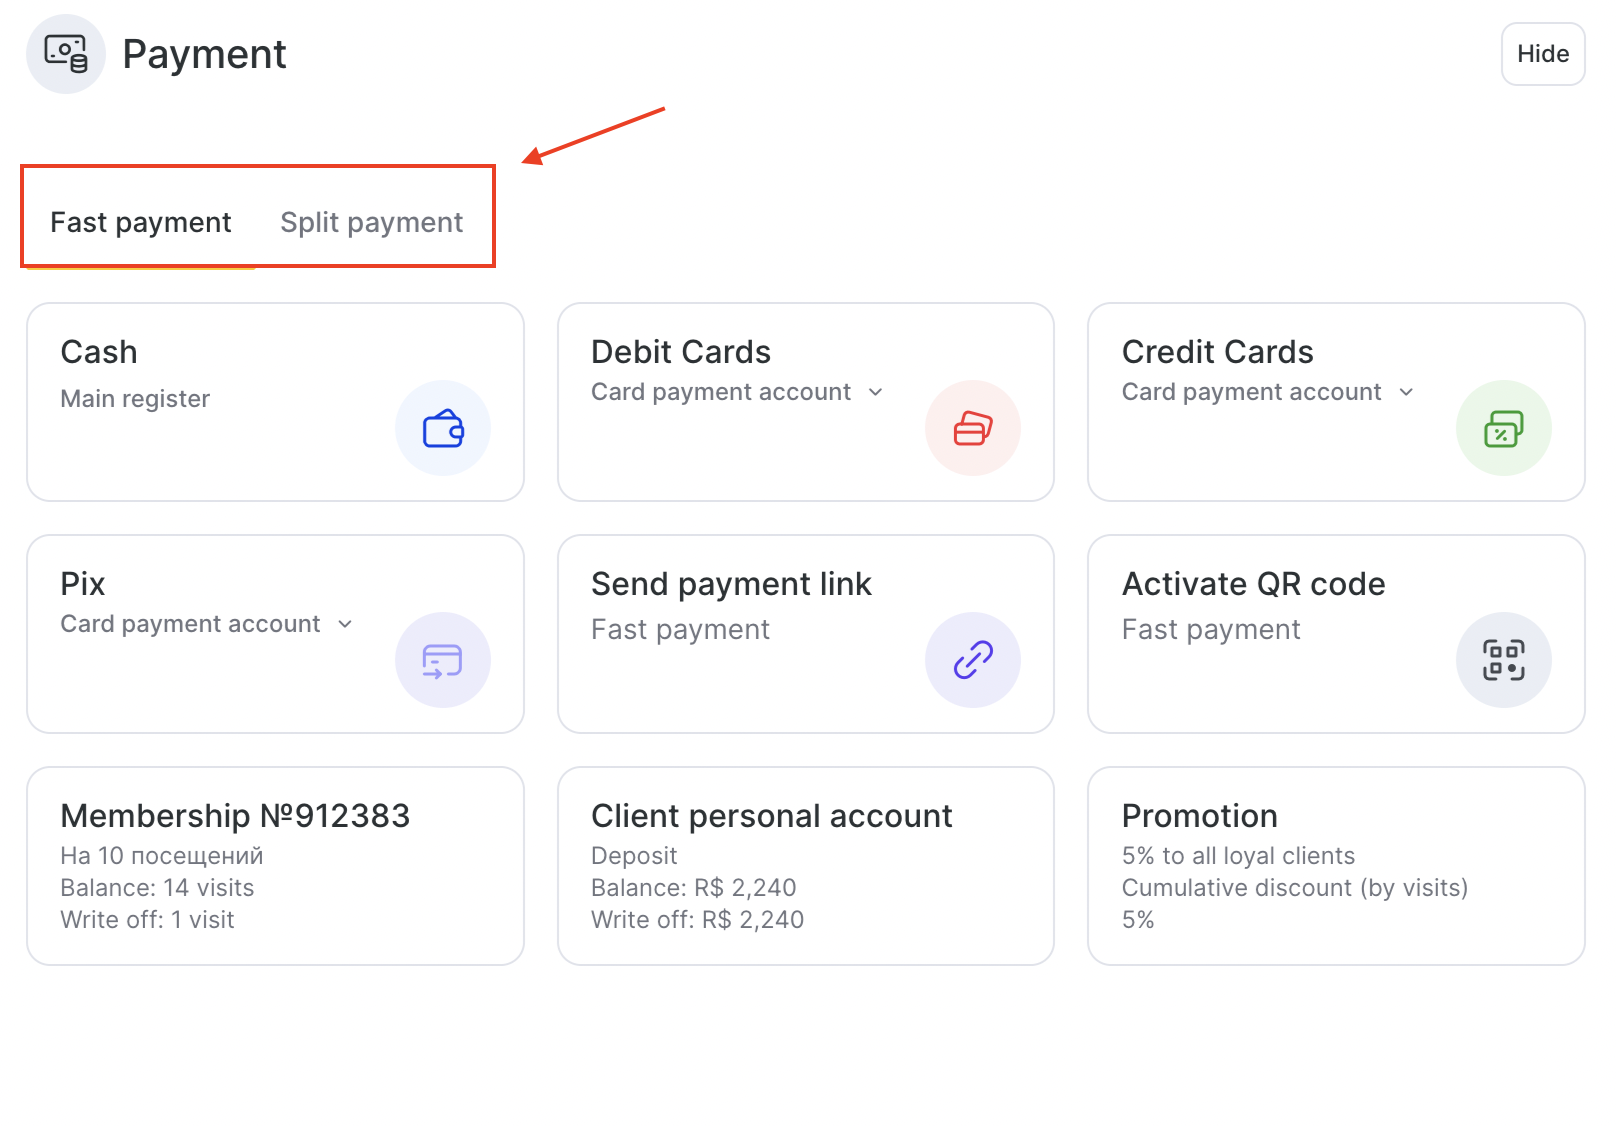Choose the Activate QR code title
Image resolution: width=1616 pixels, height=1126 pixels.
[x=1253, y=584]
